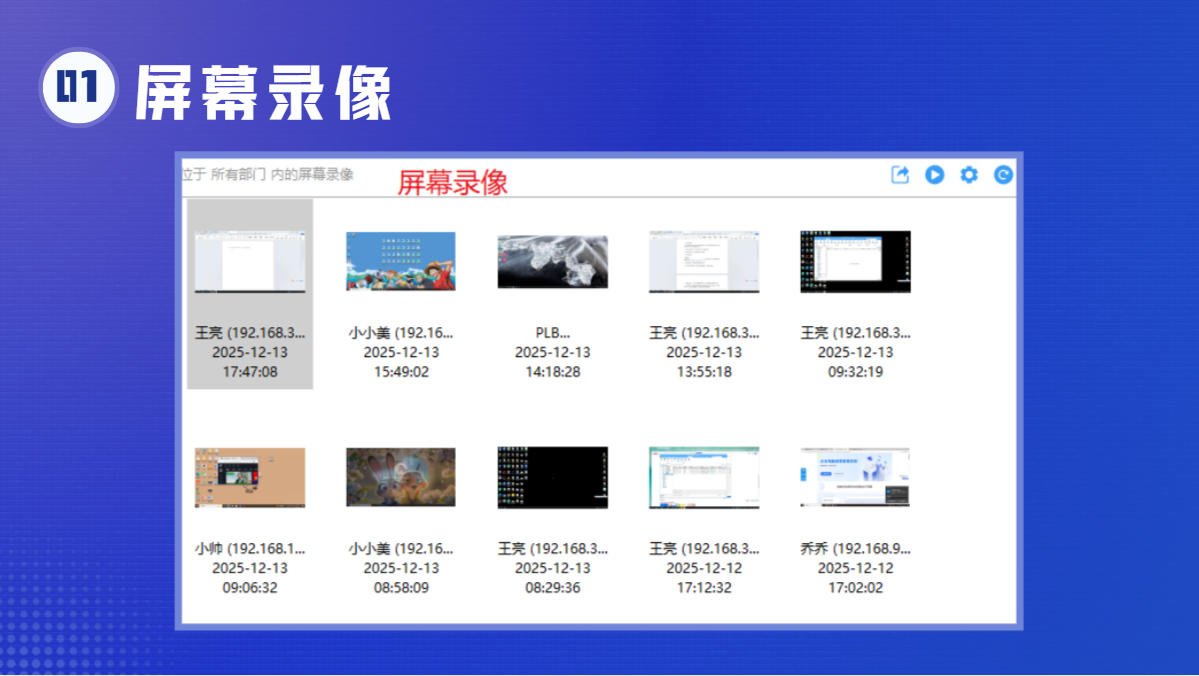Select the PLB recording thumbnail at 14:18:28
The image size is (1199, 676).
(x=553, y=262)
